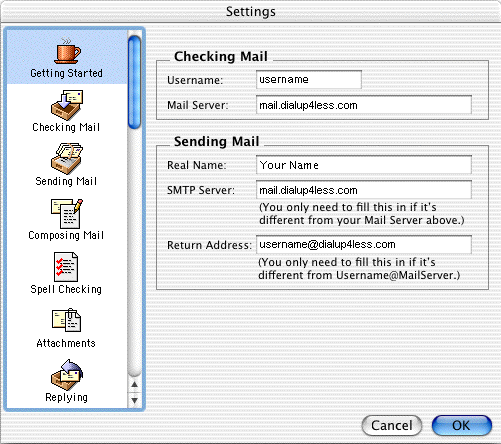Viewport: 501px width, 444px height.
Task: Select the Getting Started coffee cup icon
Action: (67, 50)
